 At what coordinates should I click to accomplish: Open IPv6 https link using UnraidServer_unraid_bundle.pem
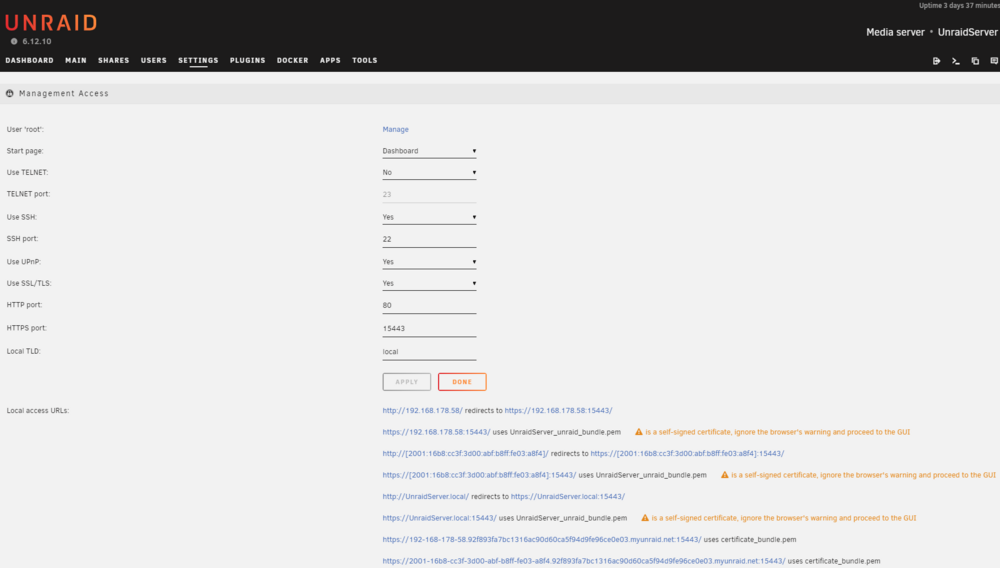tap(479, 475)
